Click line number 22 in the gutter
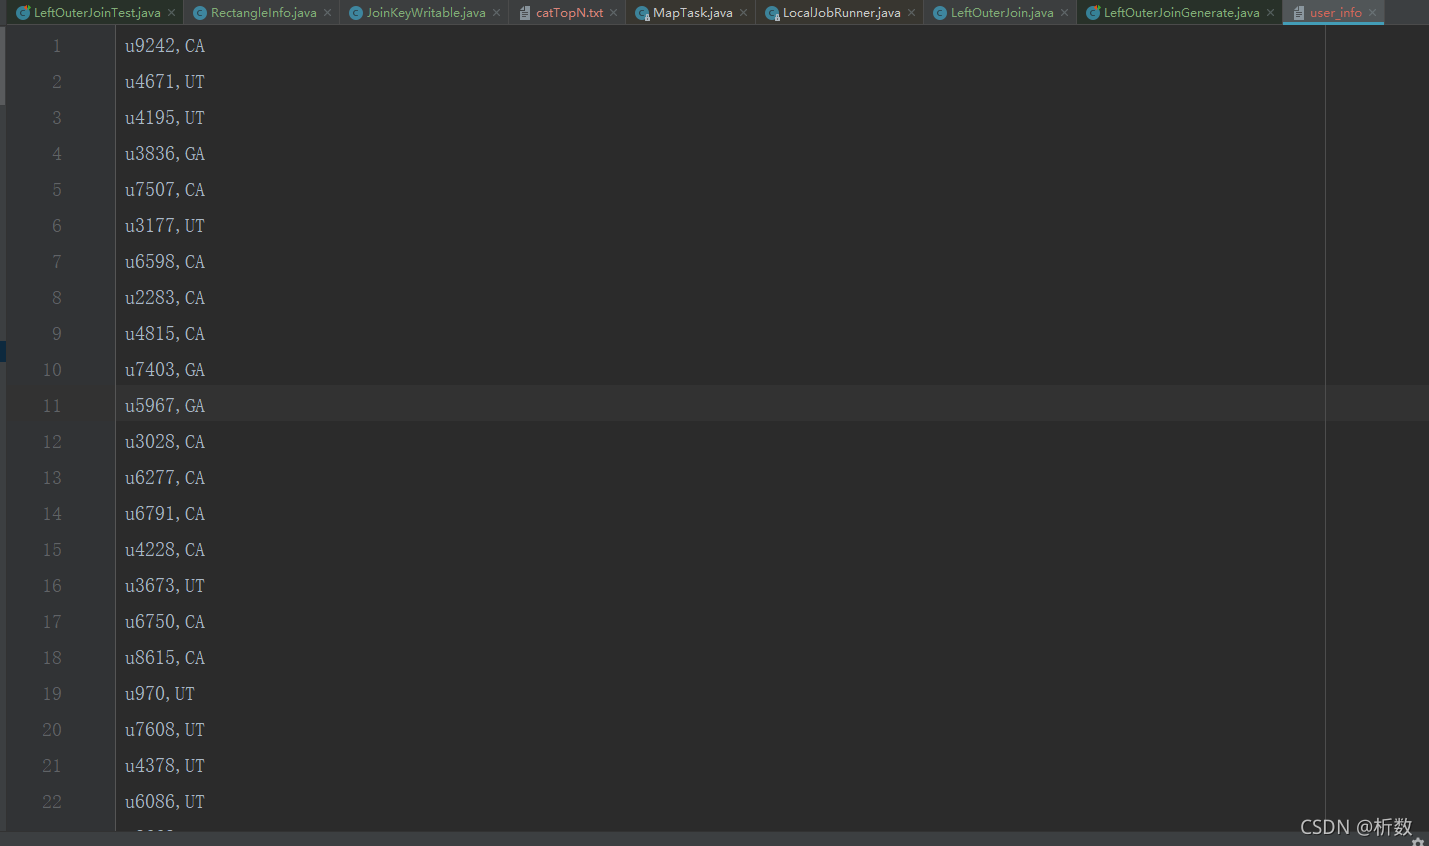Screen dimensions: 1429x846 [52, 802]
